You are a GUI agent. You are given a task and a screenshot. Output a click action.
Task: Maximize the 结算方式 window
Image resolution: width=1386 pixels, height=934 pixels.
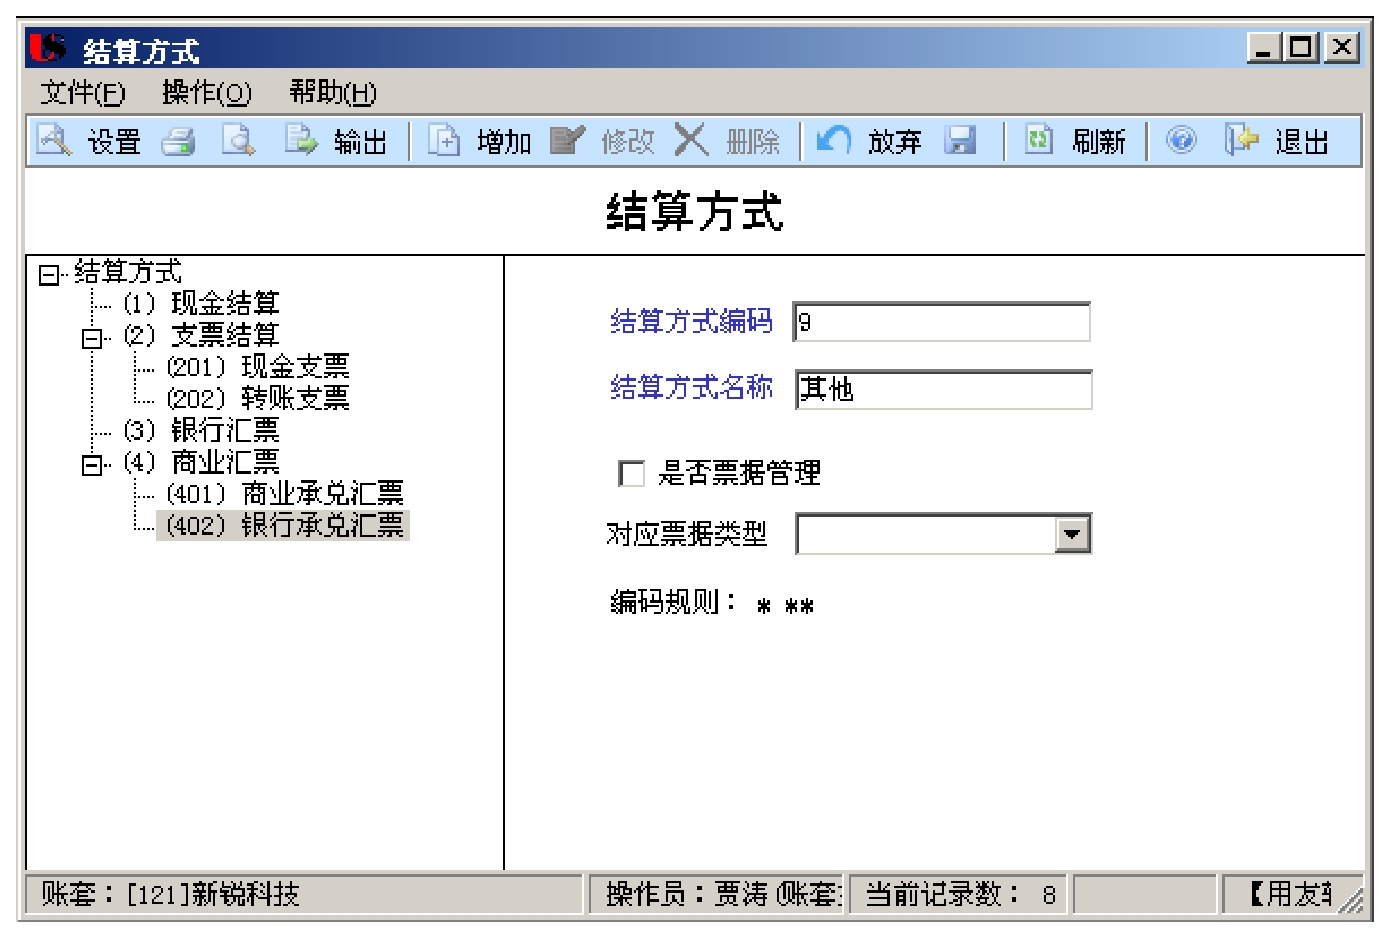[1302, 47]
